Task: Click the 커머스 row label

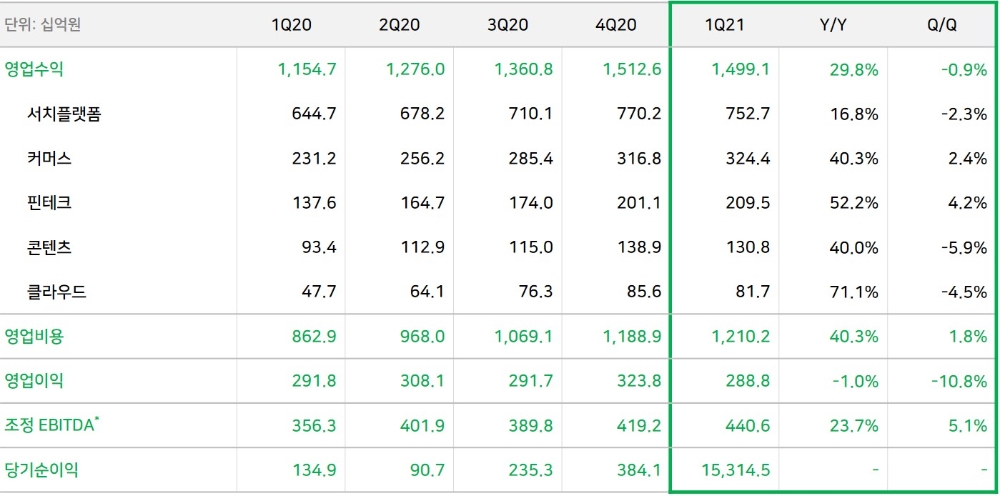Action: pyautogui.click(x=49, y=158)
